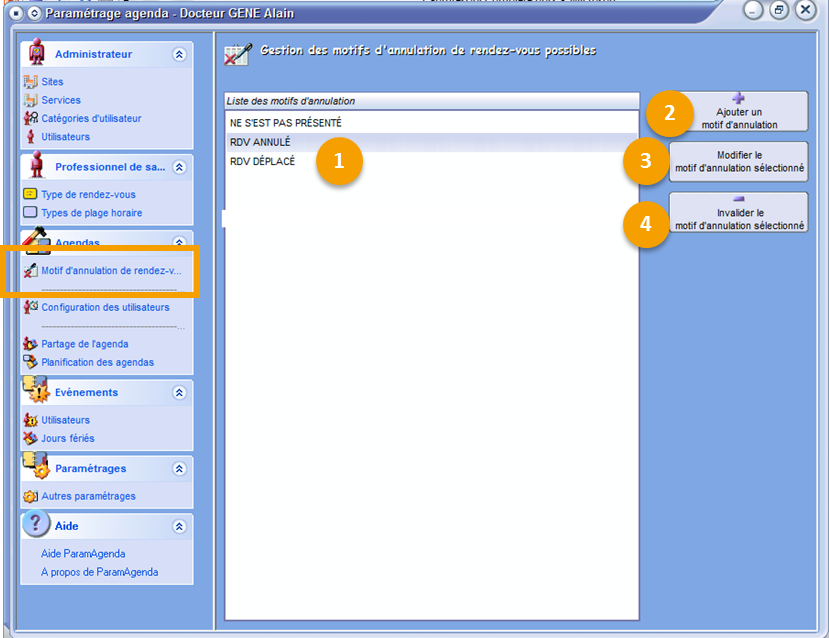Open Motif d'annulation de rendez-vous
The image size is (829, 638).
coord(111,271)
